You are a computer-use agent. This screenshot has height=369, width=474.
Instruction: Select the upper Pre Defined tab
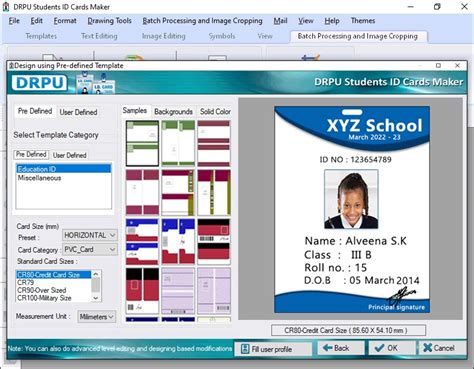[x=35, y=111]
